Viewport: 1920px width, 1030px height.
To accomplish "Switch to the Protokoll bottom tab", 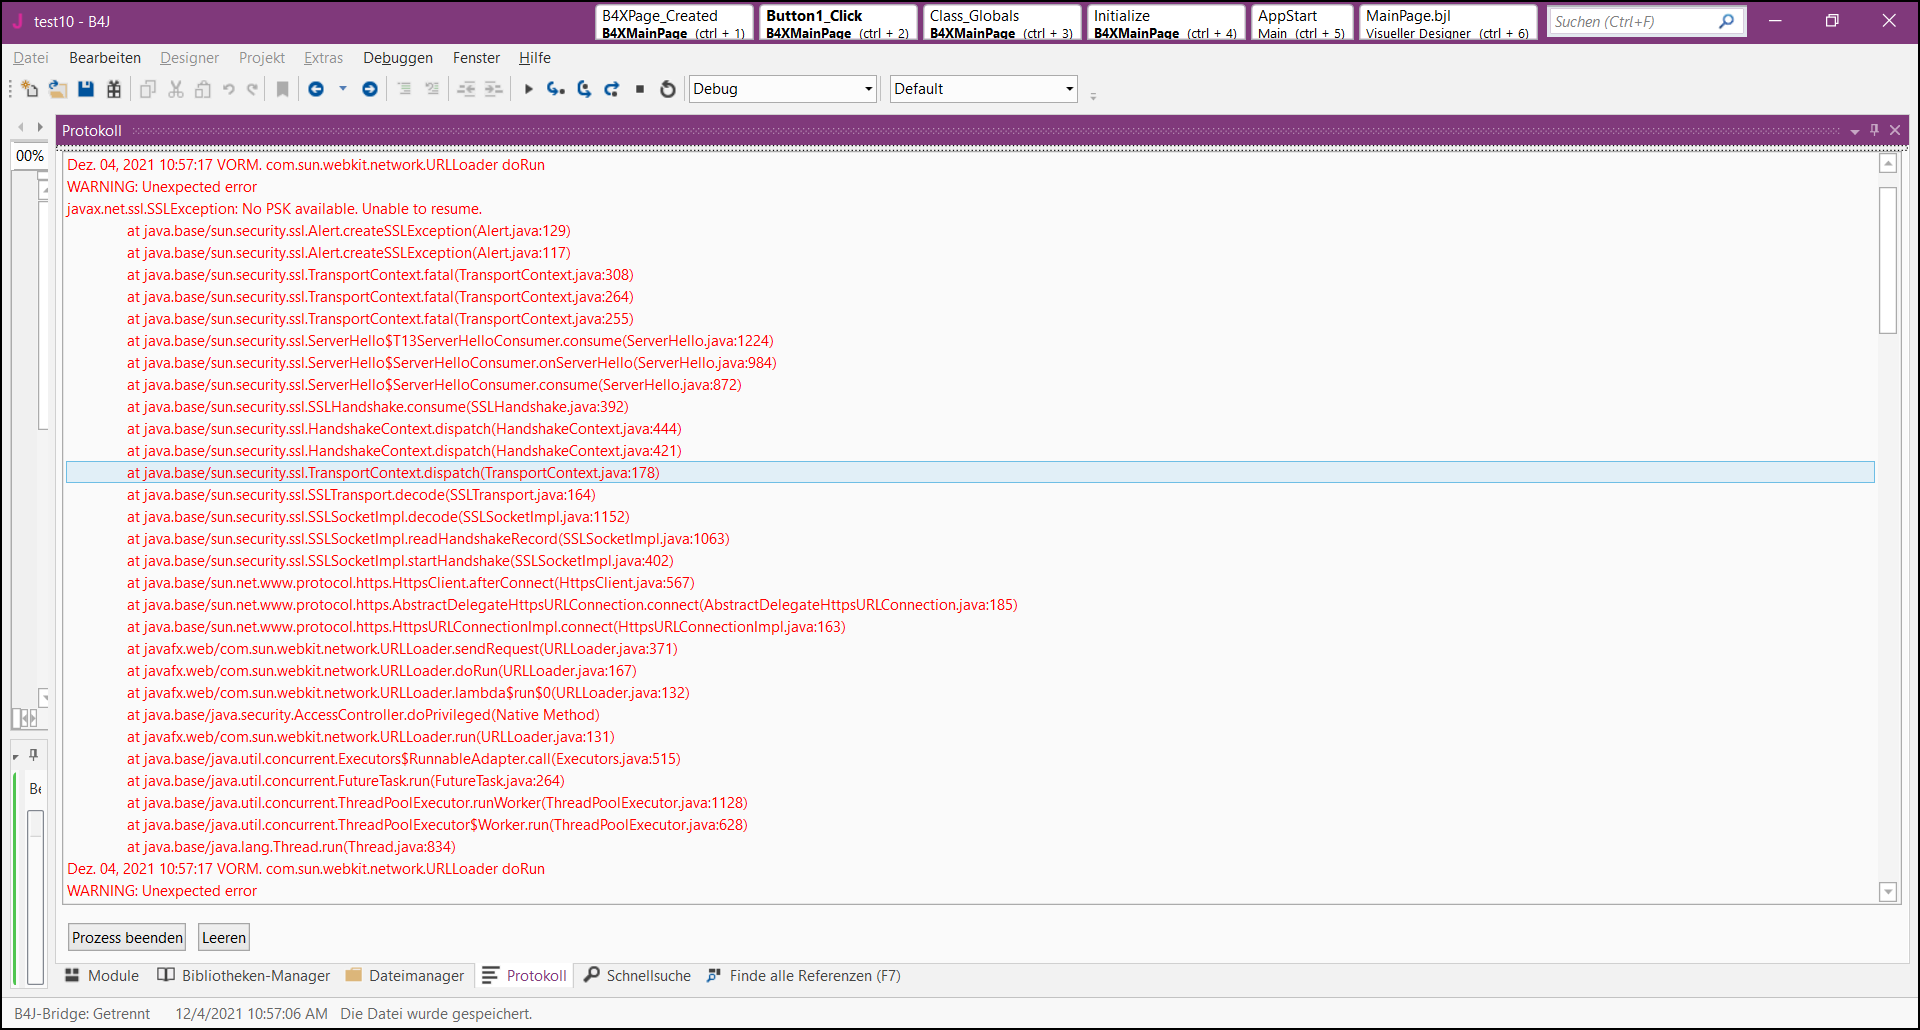I will point(525,976).
